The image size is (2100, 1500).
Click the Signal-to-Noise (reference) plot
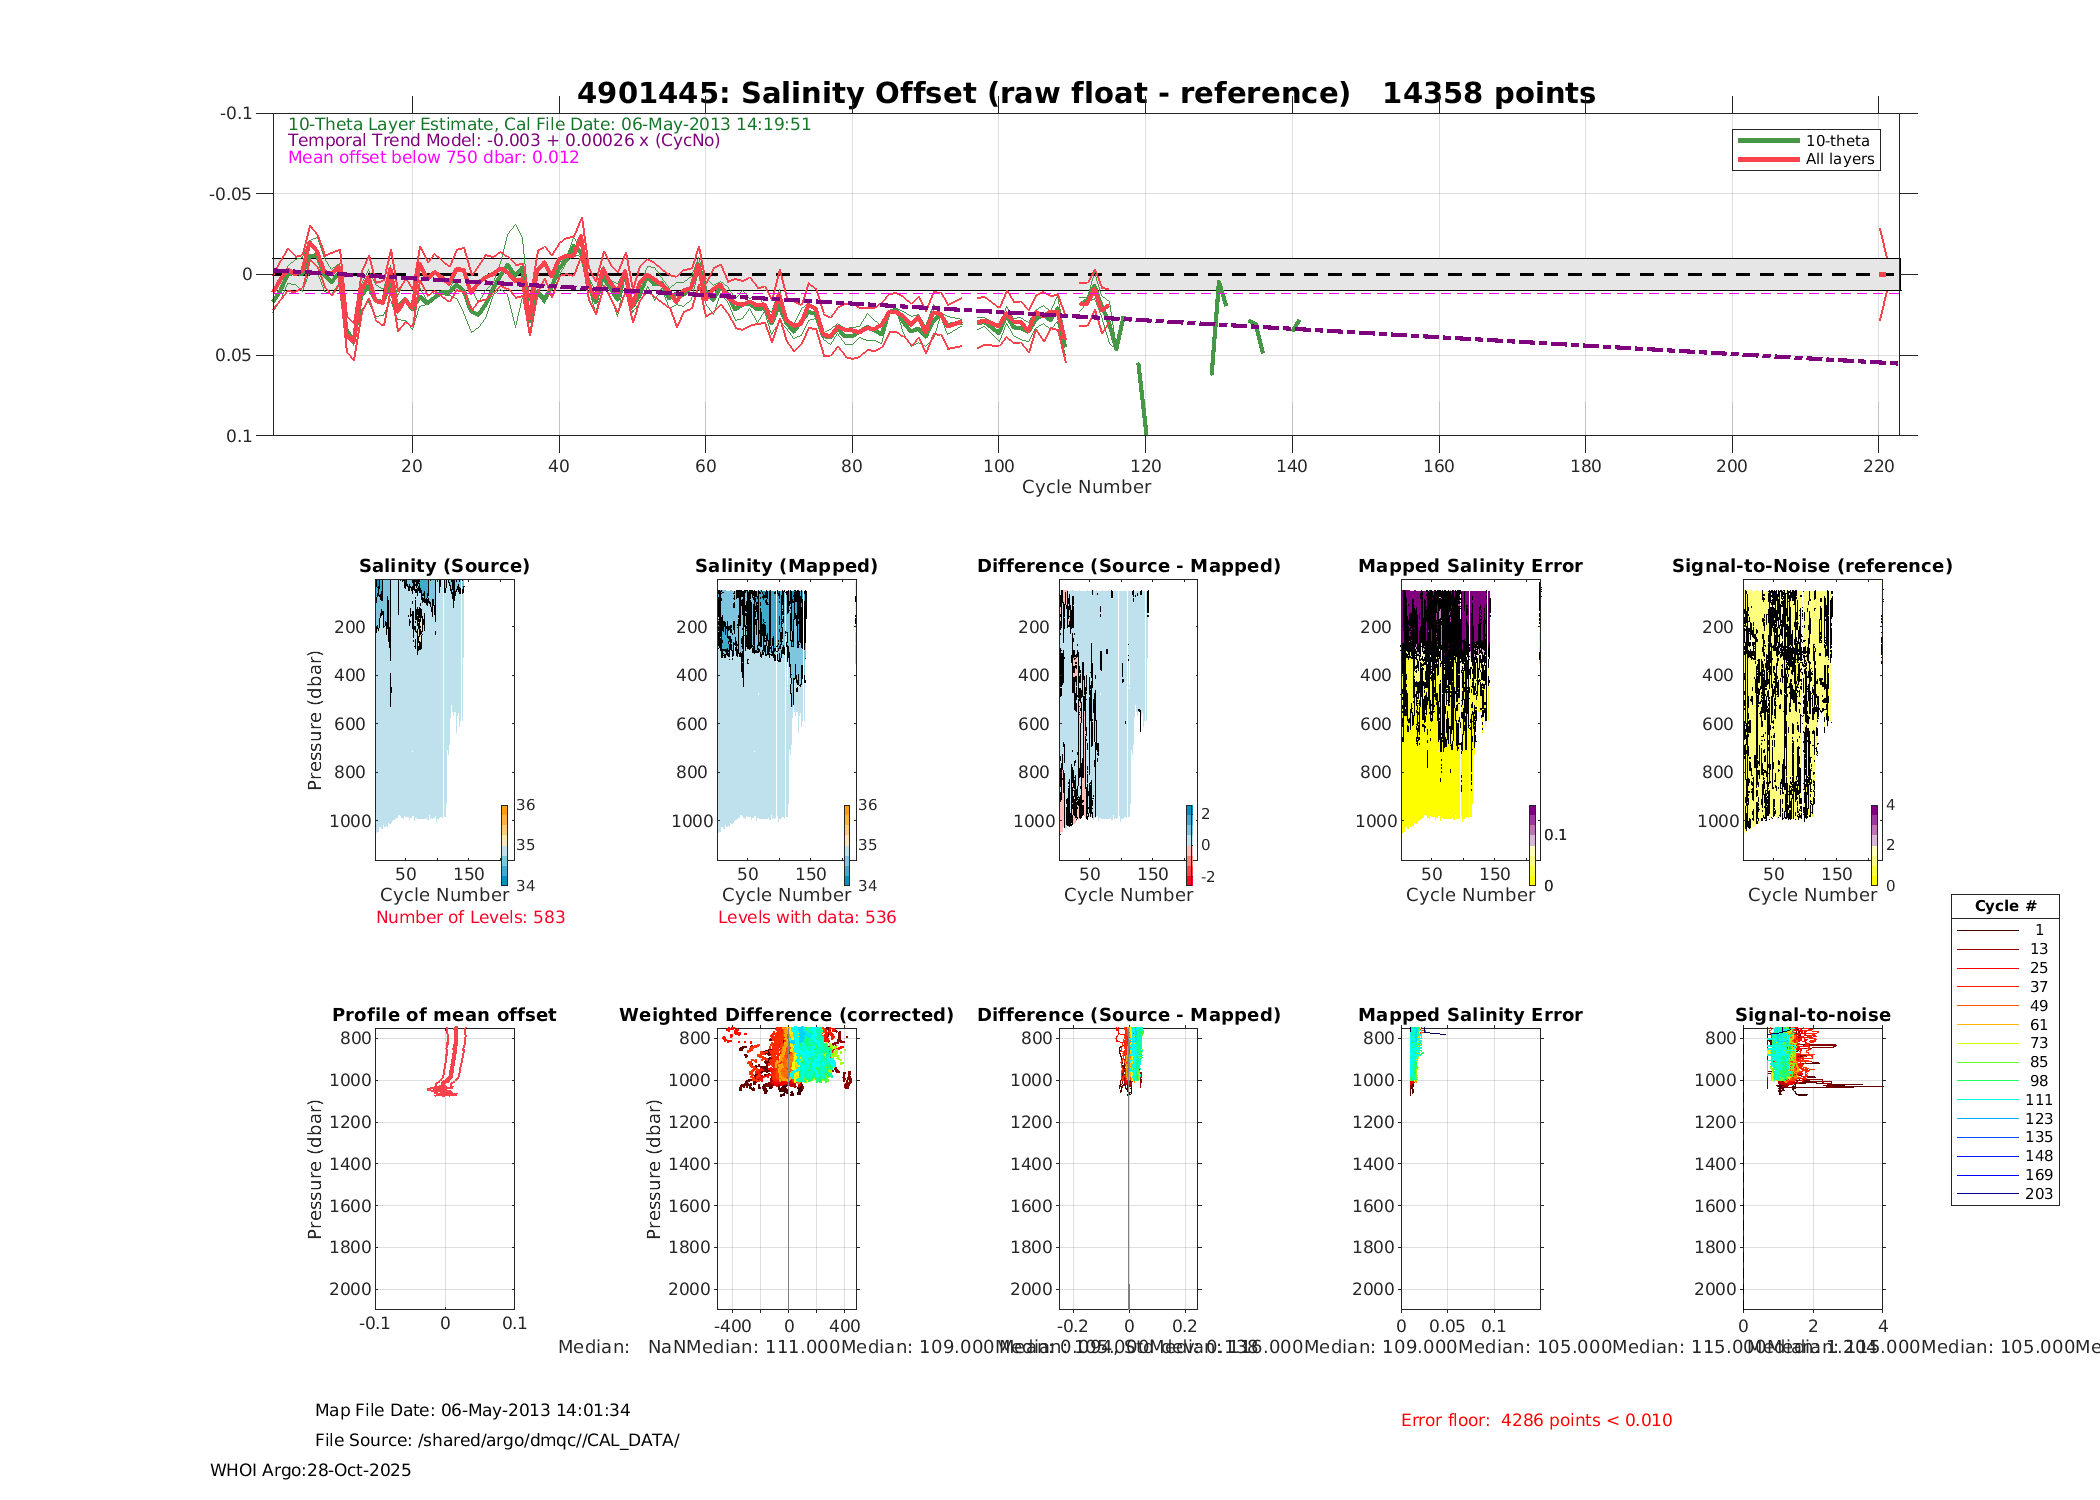click(1812, 719)
